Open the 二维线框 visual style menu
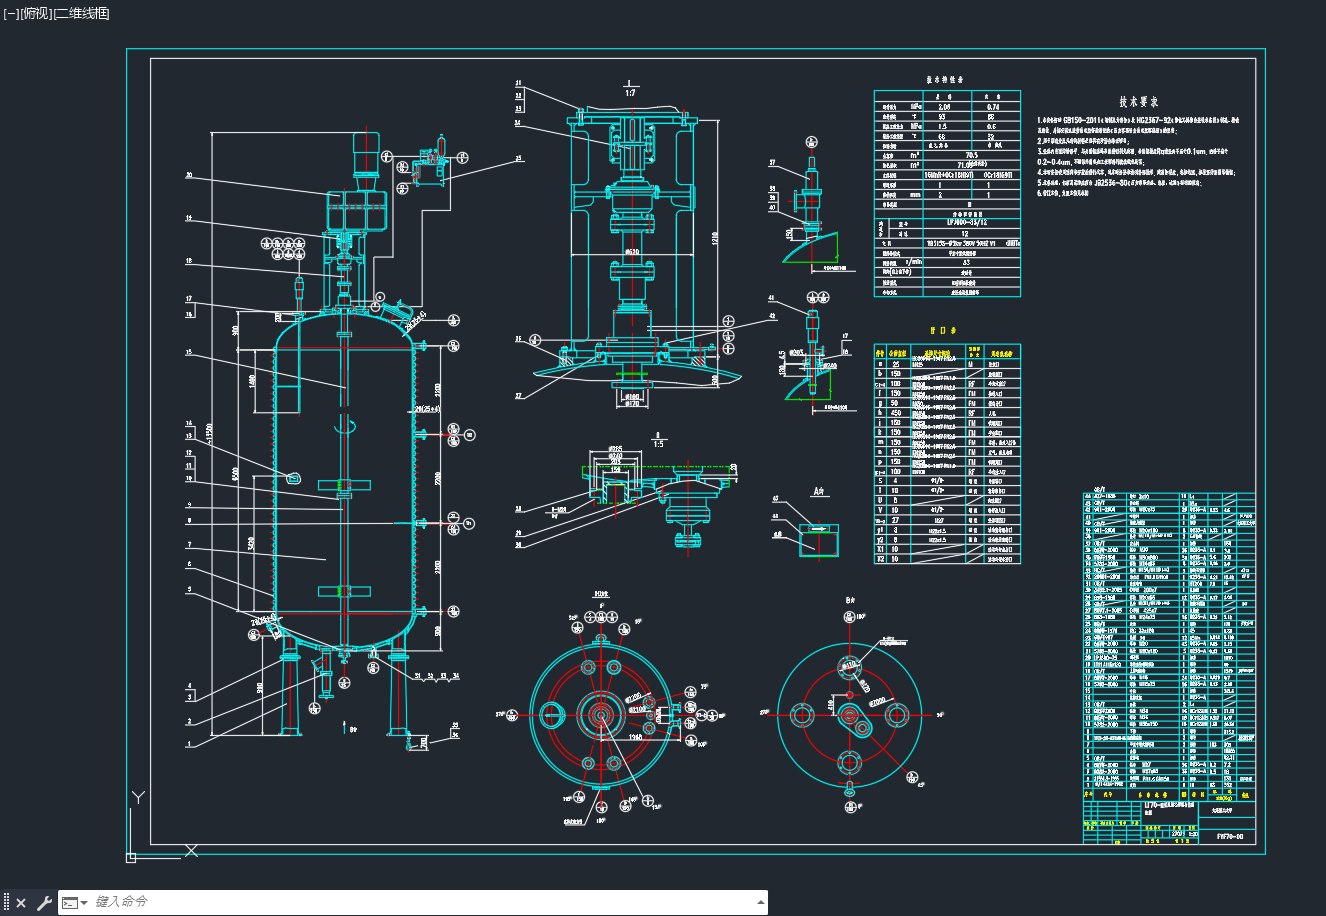The height and width of the screenshot is (916, 1326). pyautogui.click(x=81, y=13)
